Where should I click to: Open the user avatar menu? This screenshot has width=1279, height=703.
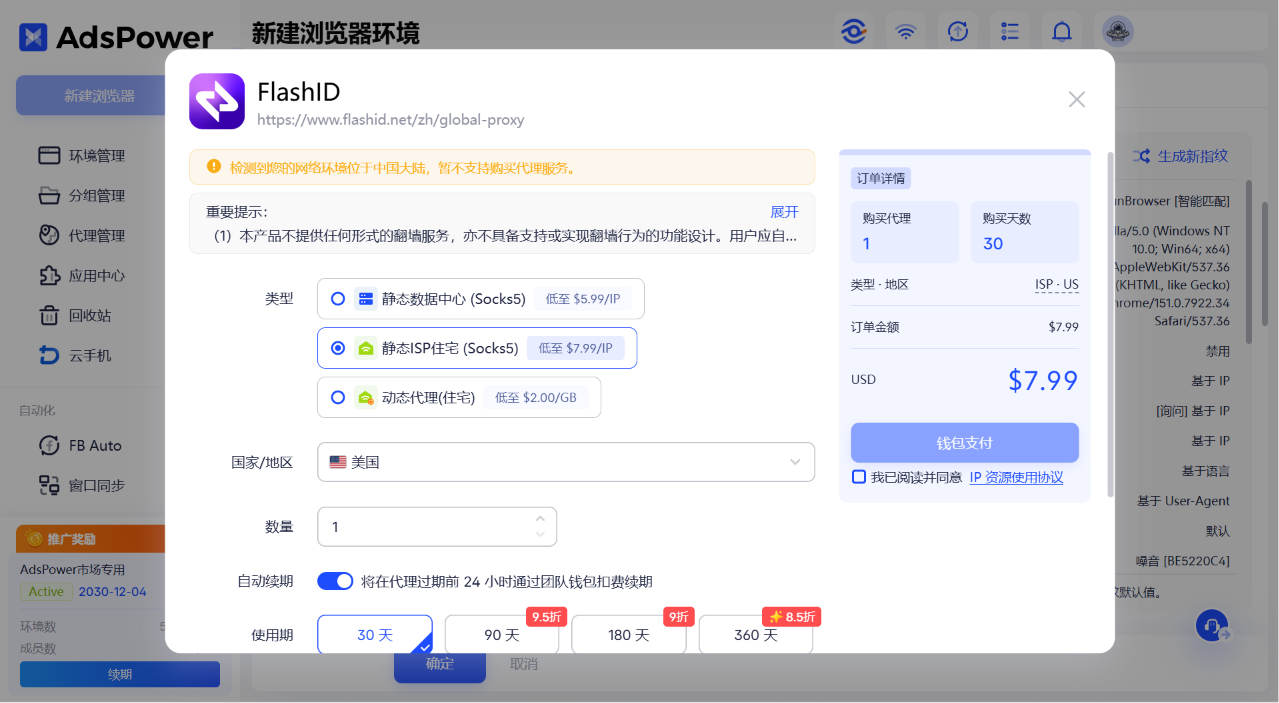[x=1118, y=31]
